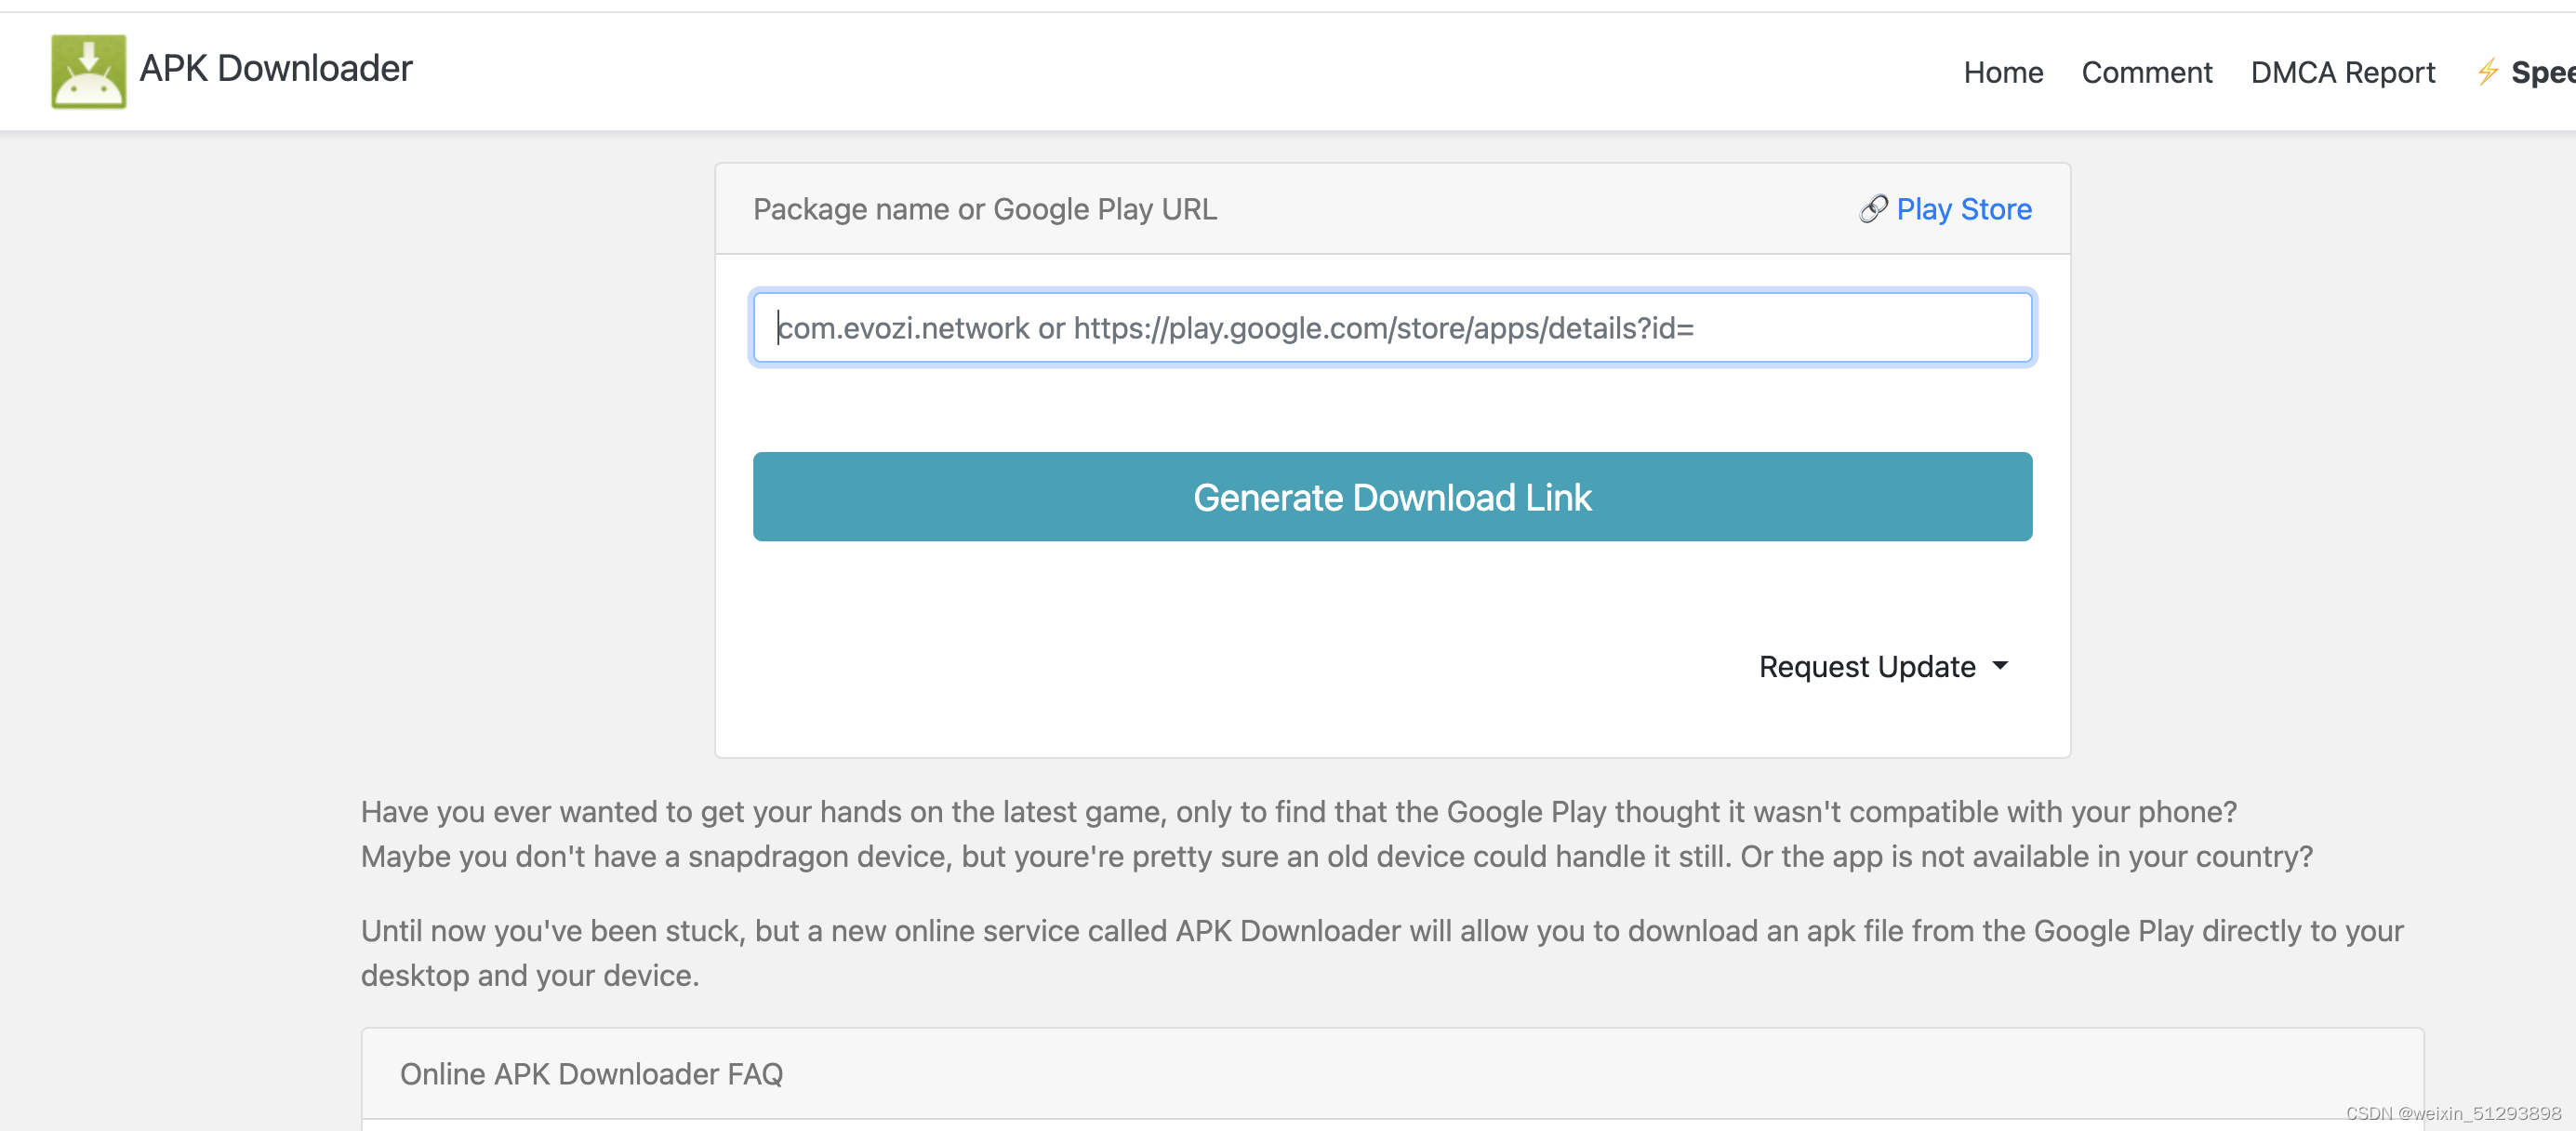
Task: Click the 'Until now you've been stuck' paragraph
Action: 1381,930
